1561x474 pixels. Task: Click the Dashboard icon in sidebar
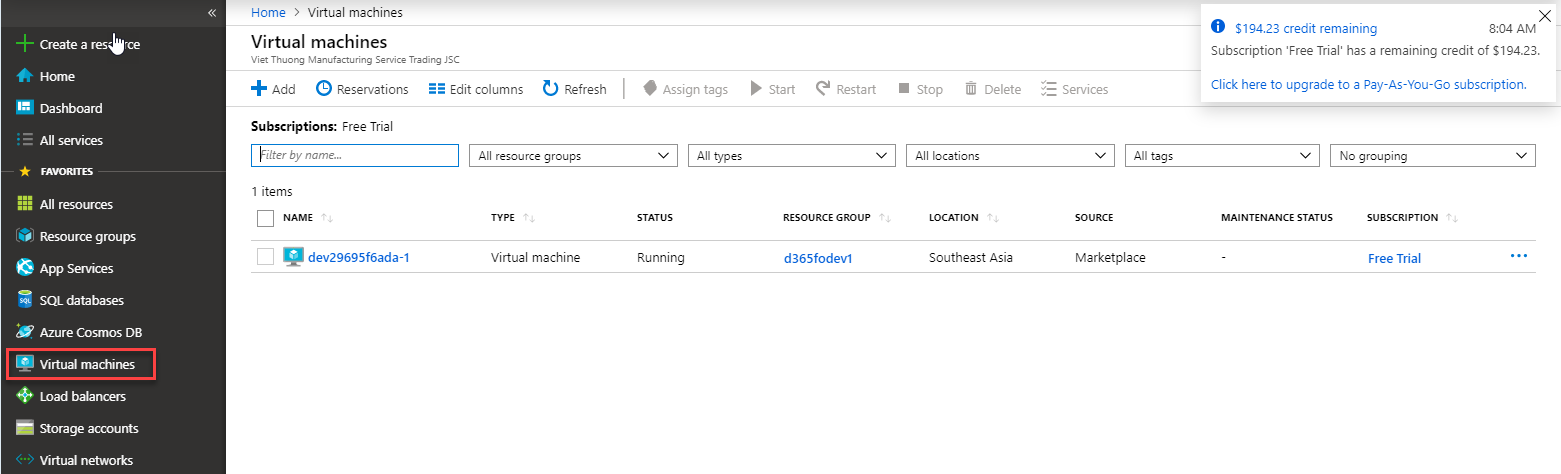coord(26,108)
